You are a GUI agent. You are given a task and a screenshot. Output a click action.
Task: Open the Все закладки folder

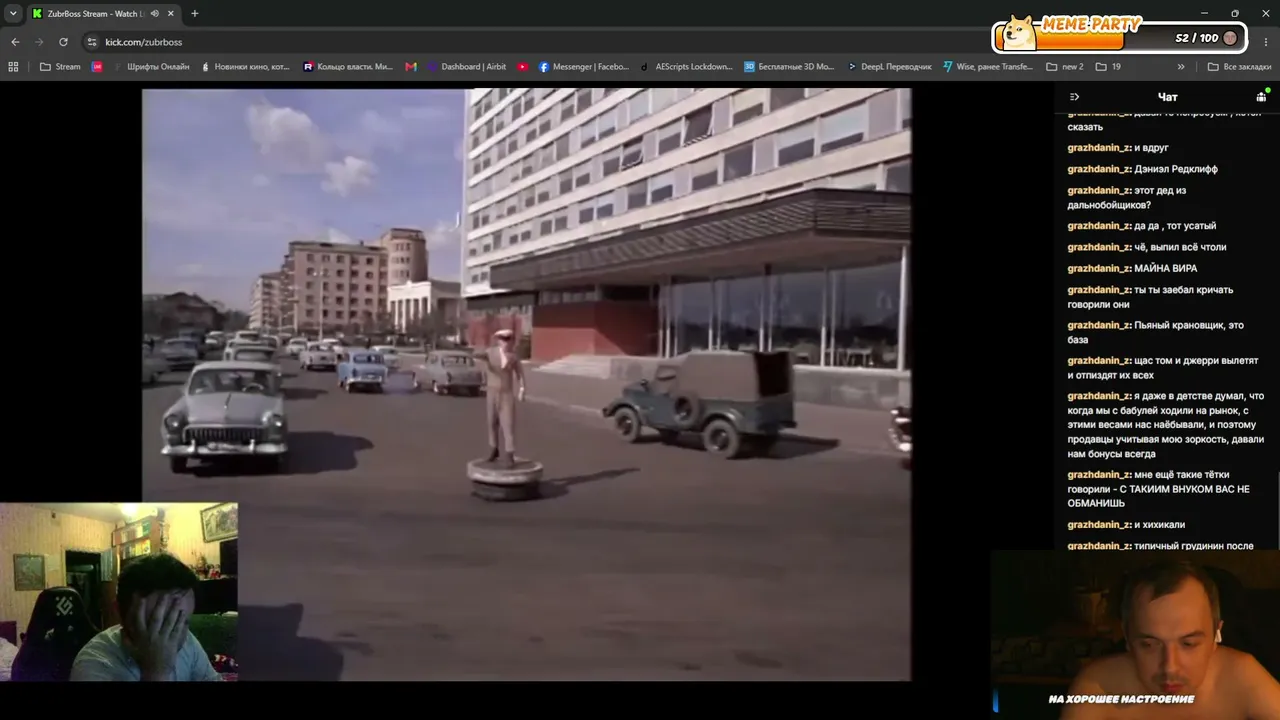coord(1239,67)
